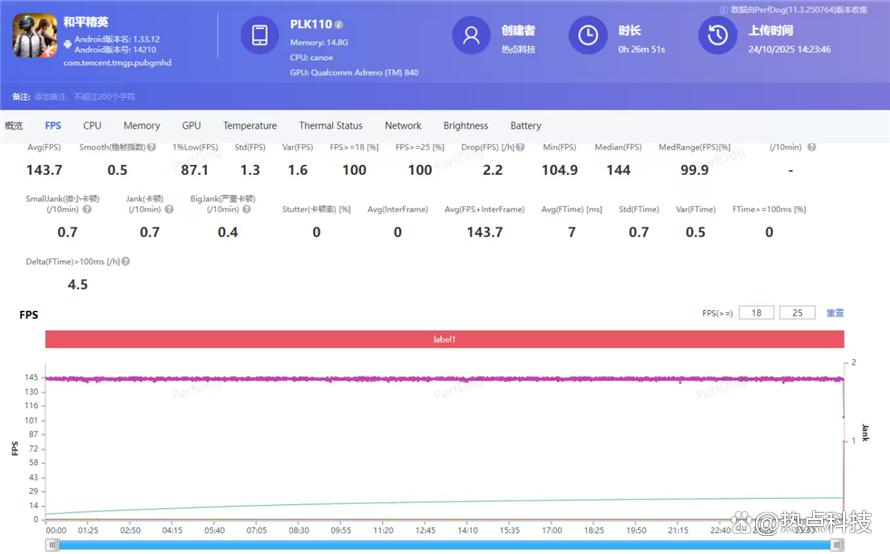Click the MedRange(FPS) value 99.9
Image resolution: width=890 pixels, height=554 pixels.
pos(694,170)
